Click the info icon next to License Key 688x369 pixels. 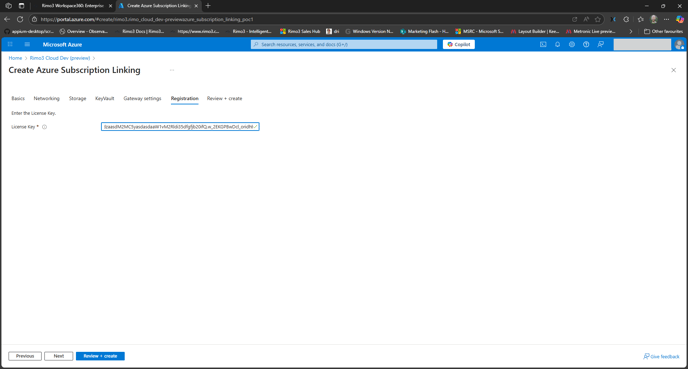point(44,127)
